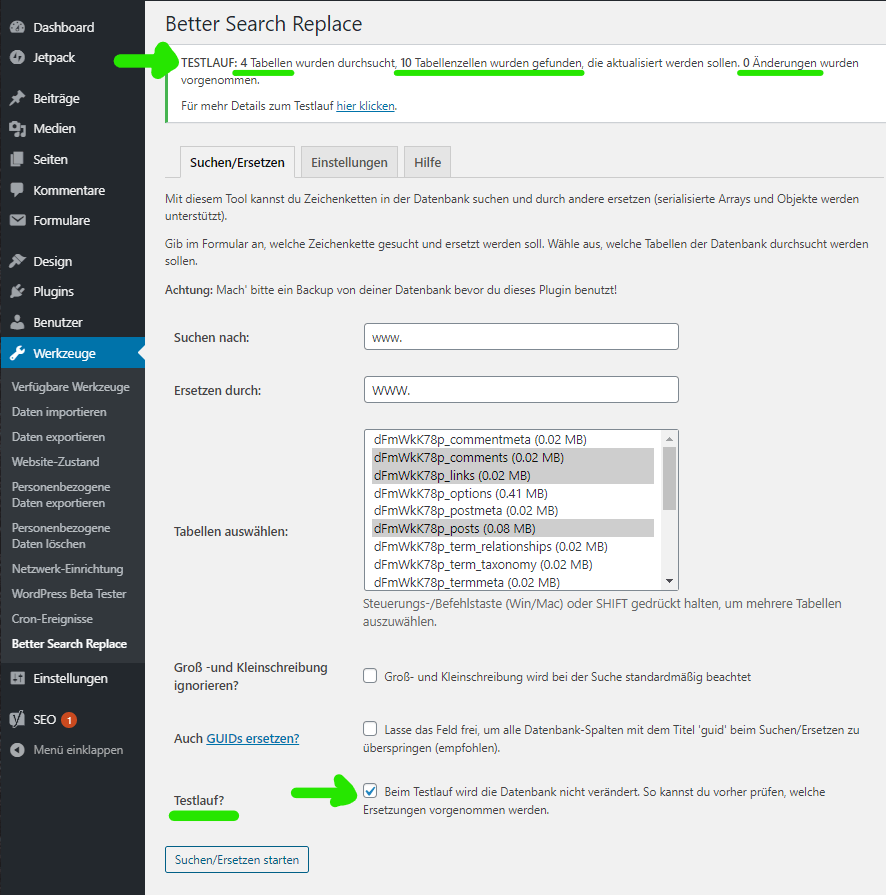Open the Hilfe tab

(427, 162)
